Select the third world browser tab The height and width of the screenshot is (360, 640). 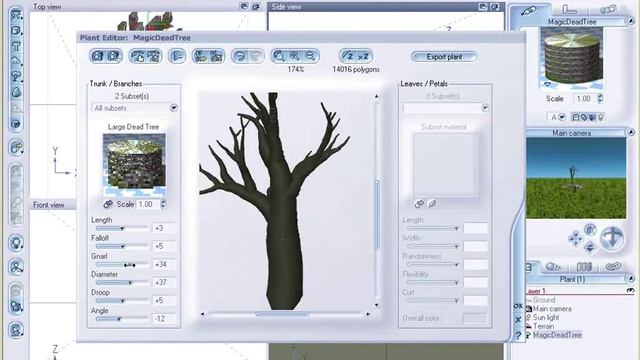[584, 267]
